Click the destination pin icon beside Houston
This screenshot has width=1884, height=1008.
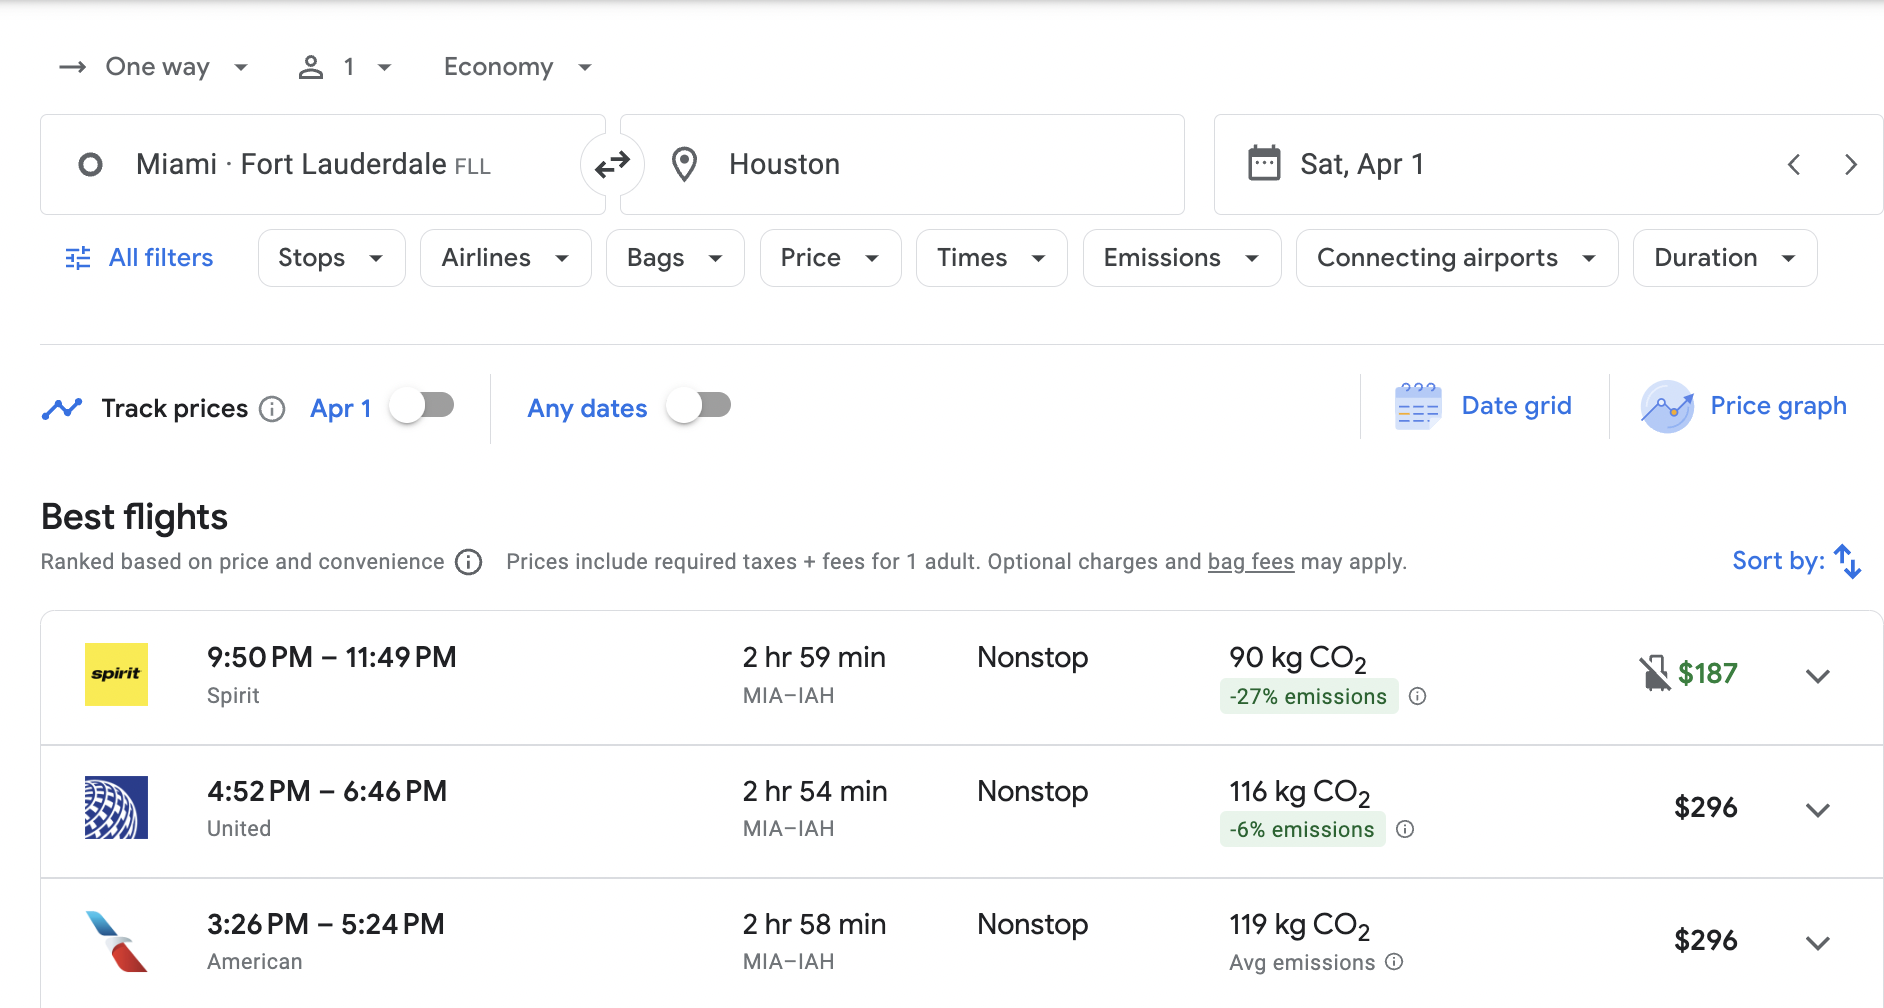684,164
